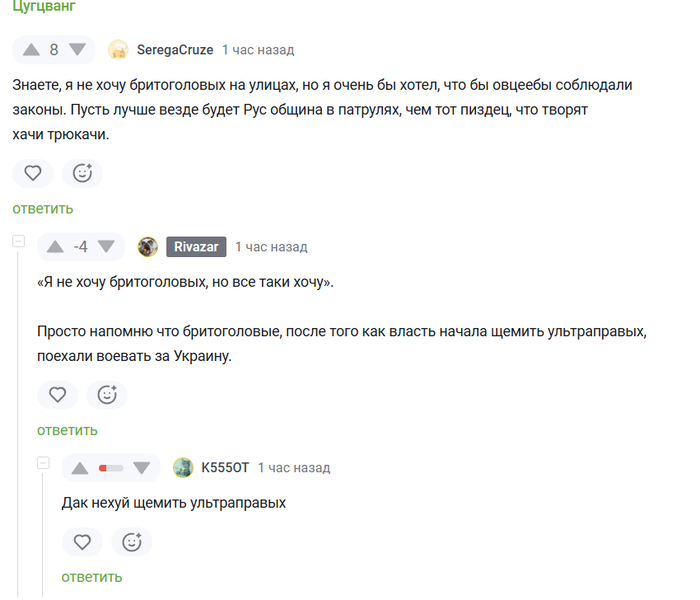Screen dimensions: 700x600
Task: Reply to Rivazar's comment
Action: click(68, 430)
